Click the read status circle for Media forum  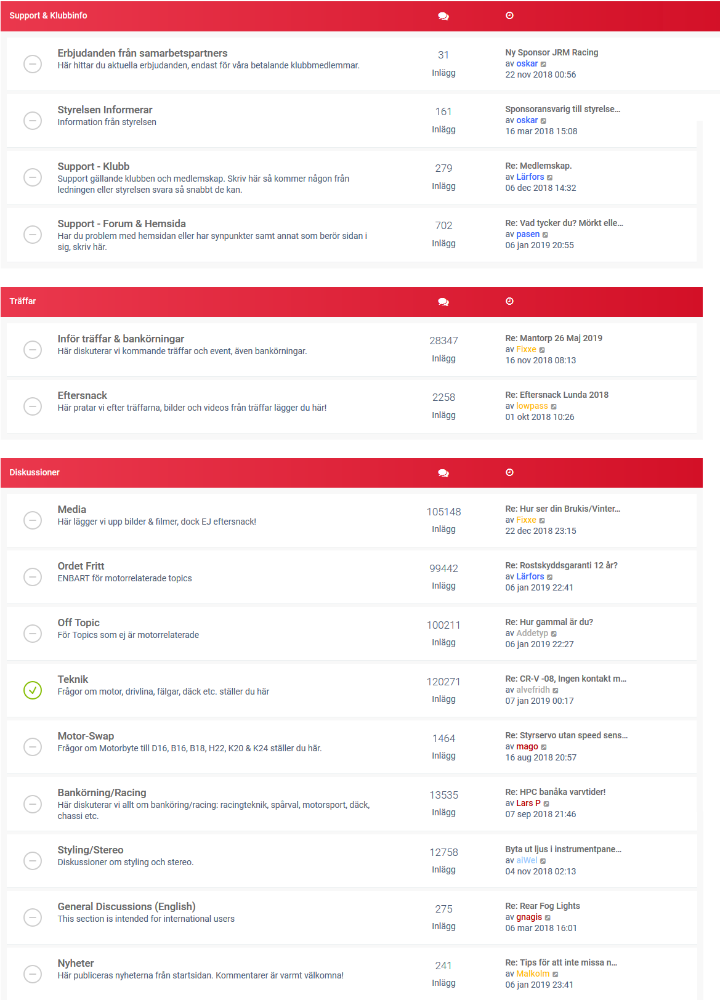click(x=33, y=520)
